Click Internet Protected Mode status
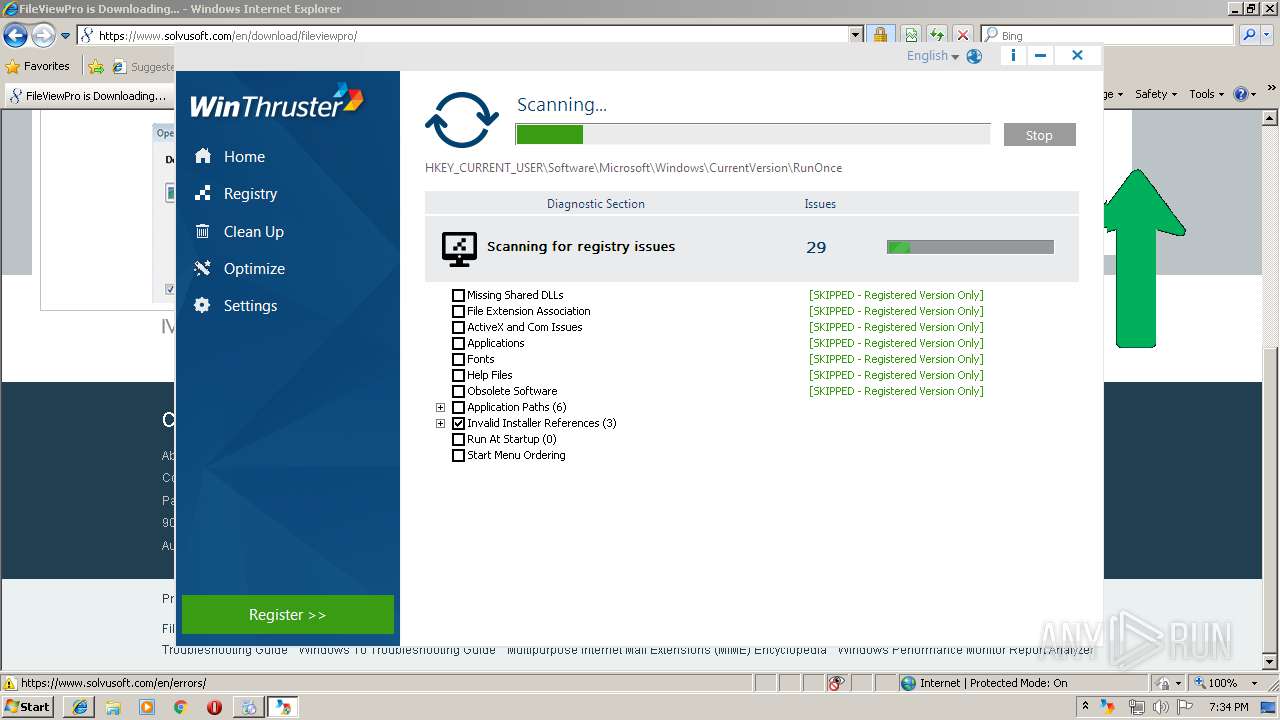 [984, 683]
